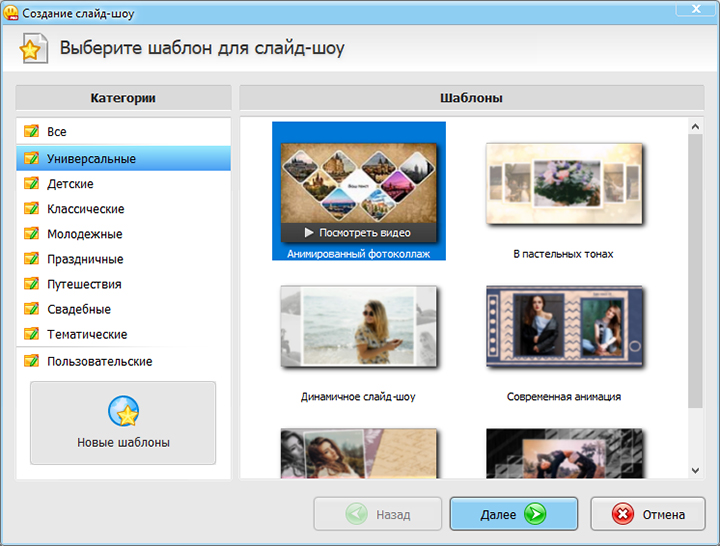Click the green arrow icon on Далее
This screenshot has height=546, width=720.
tap(535, 514)
